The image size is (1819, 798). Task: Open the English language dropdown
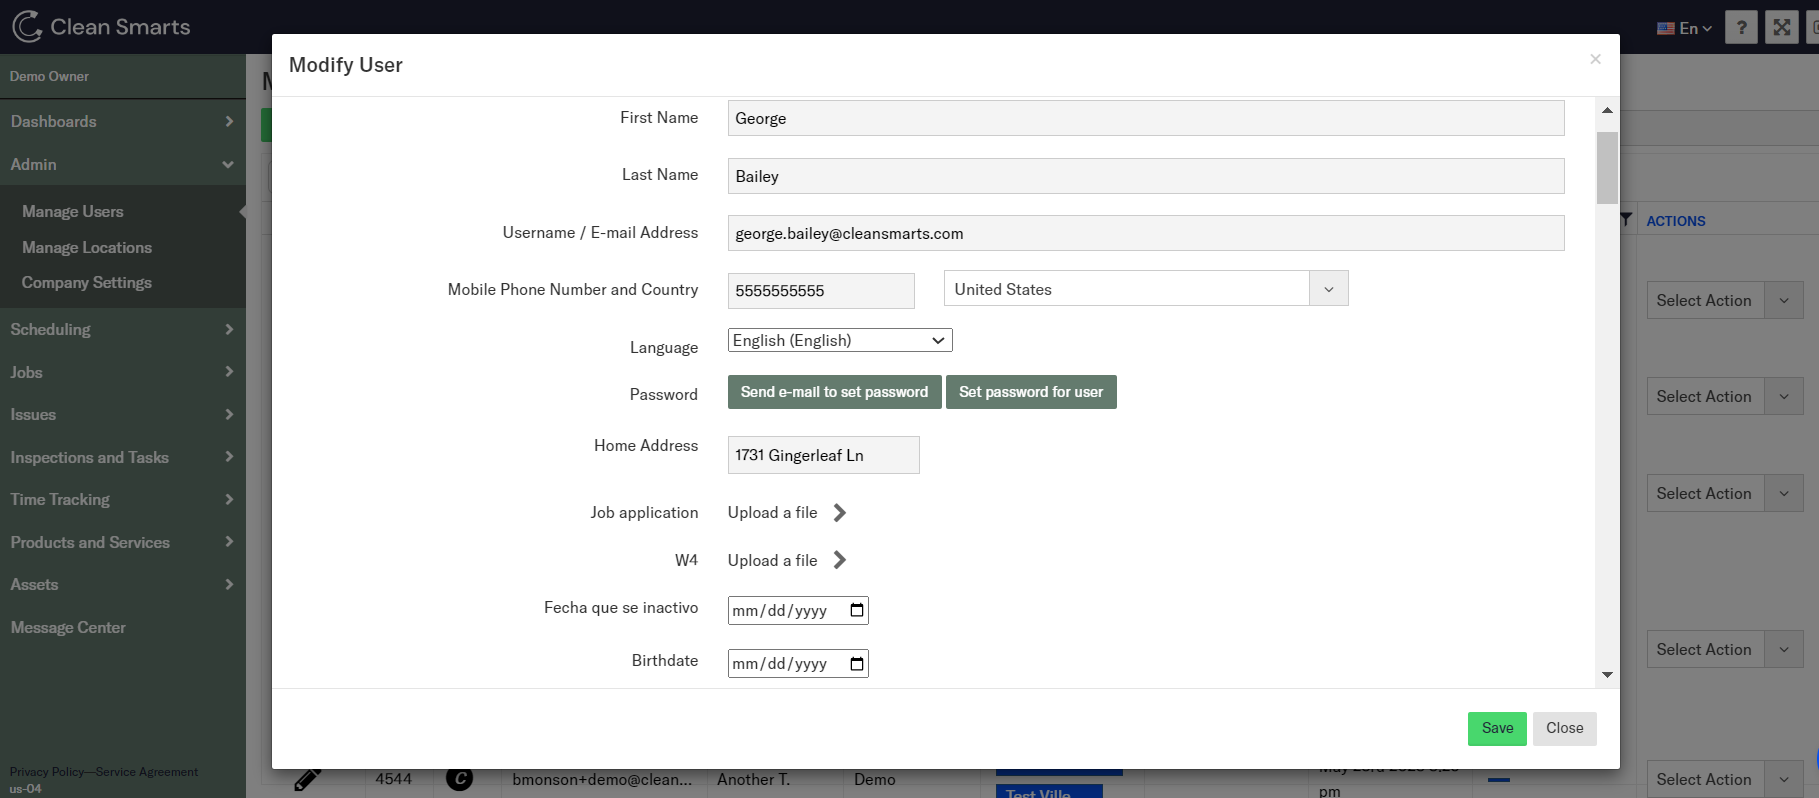pyautogui.click(x=840, y=340)
